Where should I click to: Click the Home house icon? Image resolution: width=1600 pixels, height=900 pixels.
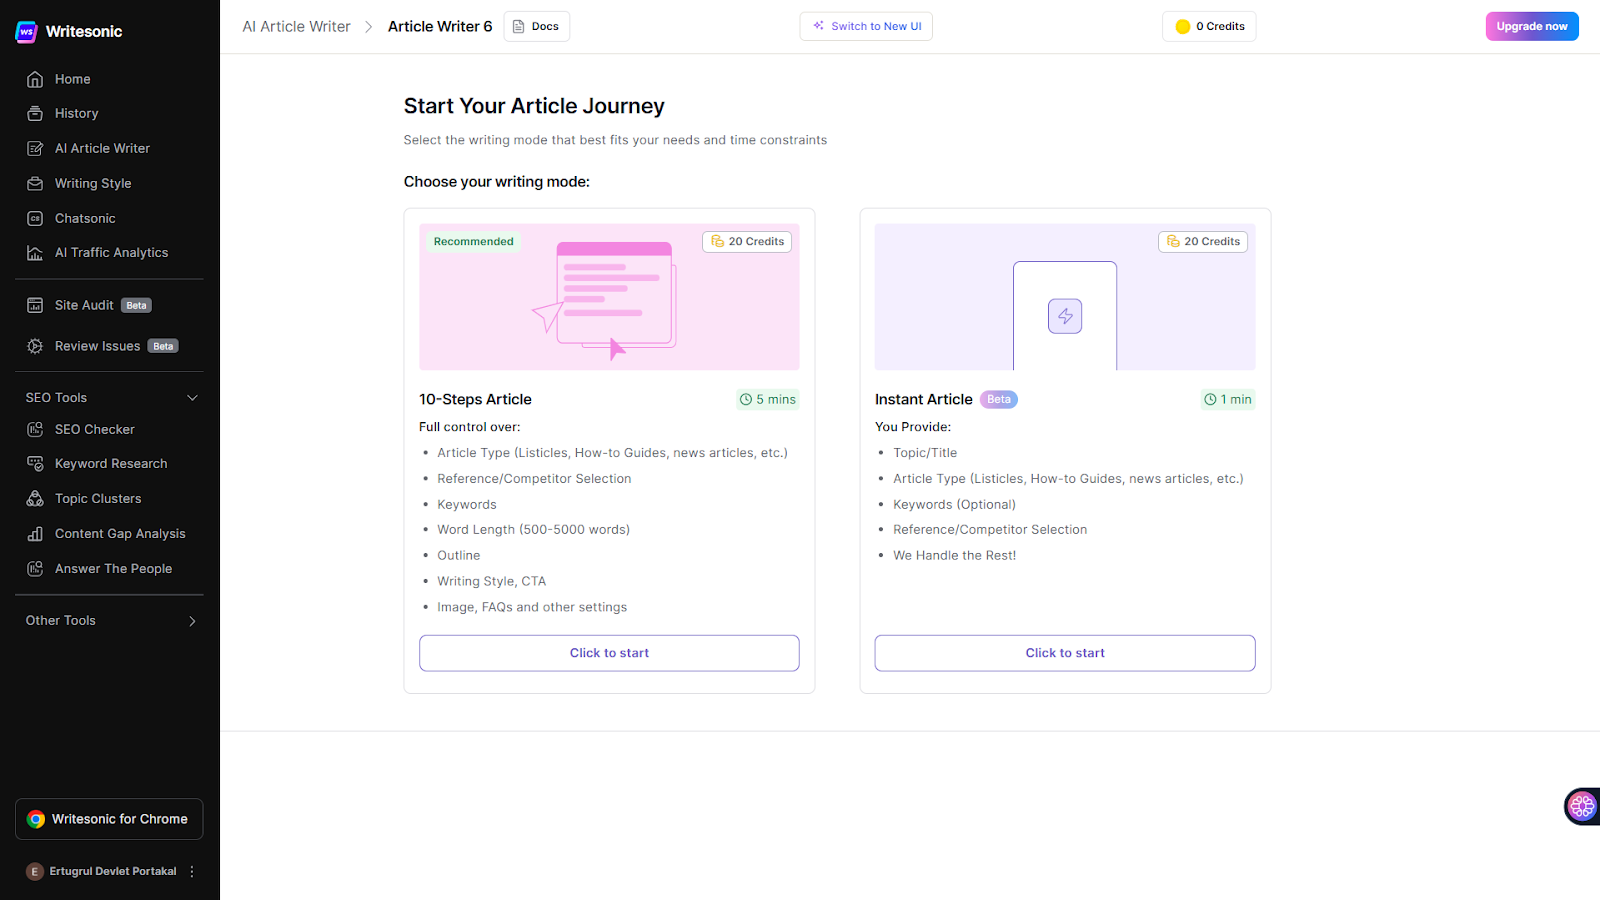tap(35, 79)
